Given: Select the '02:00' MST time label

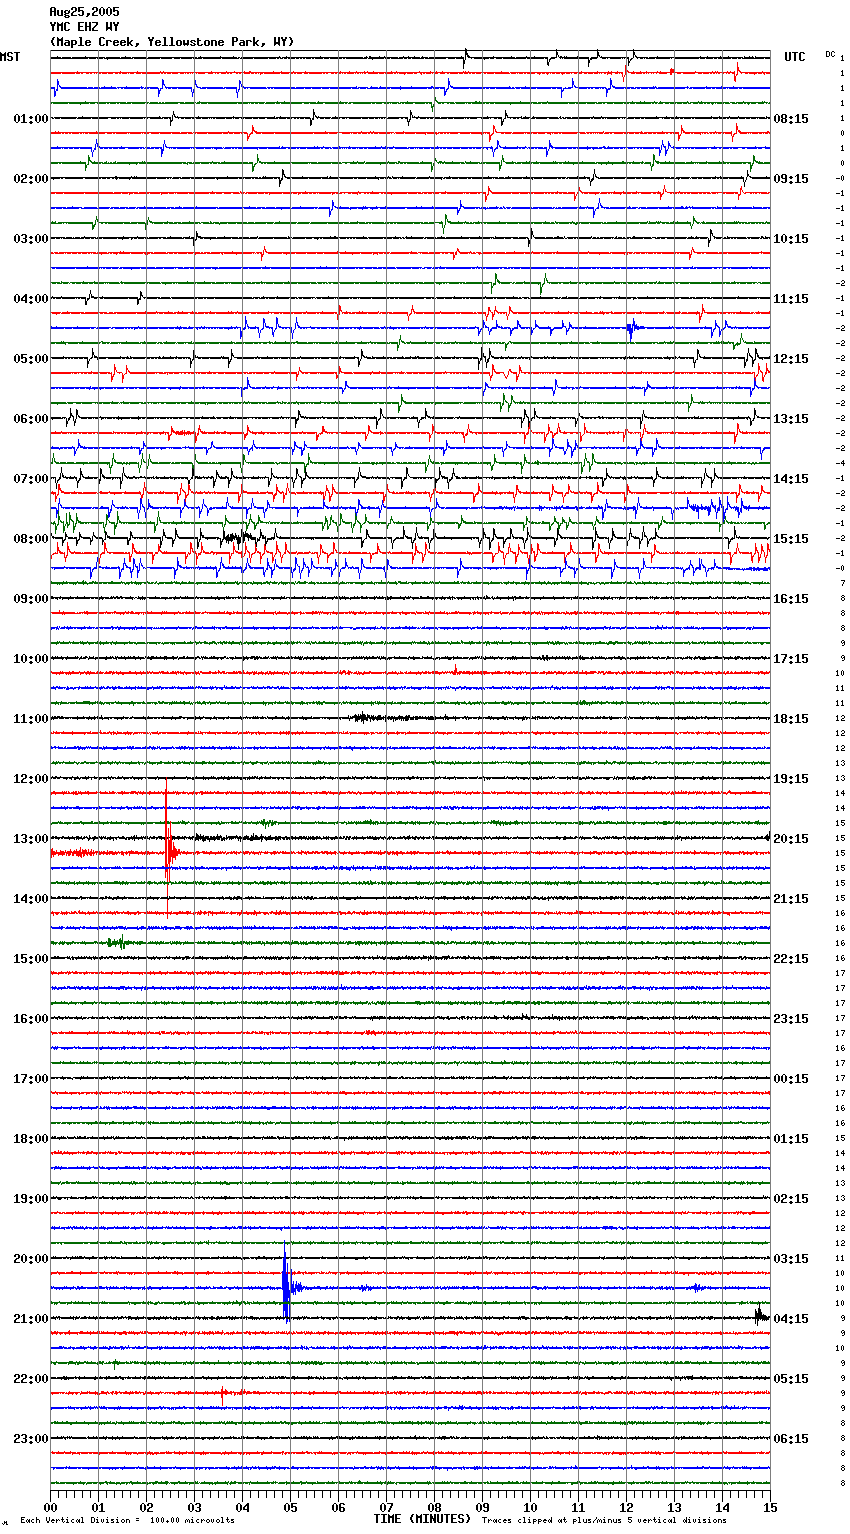Looking at the screenshot, I should tap(31, 179).
